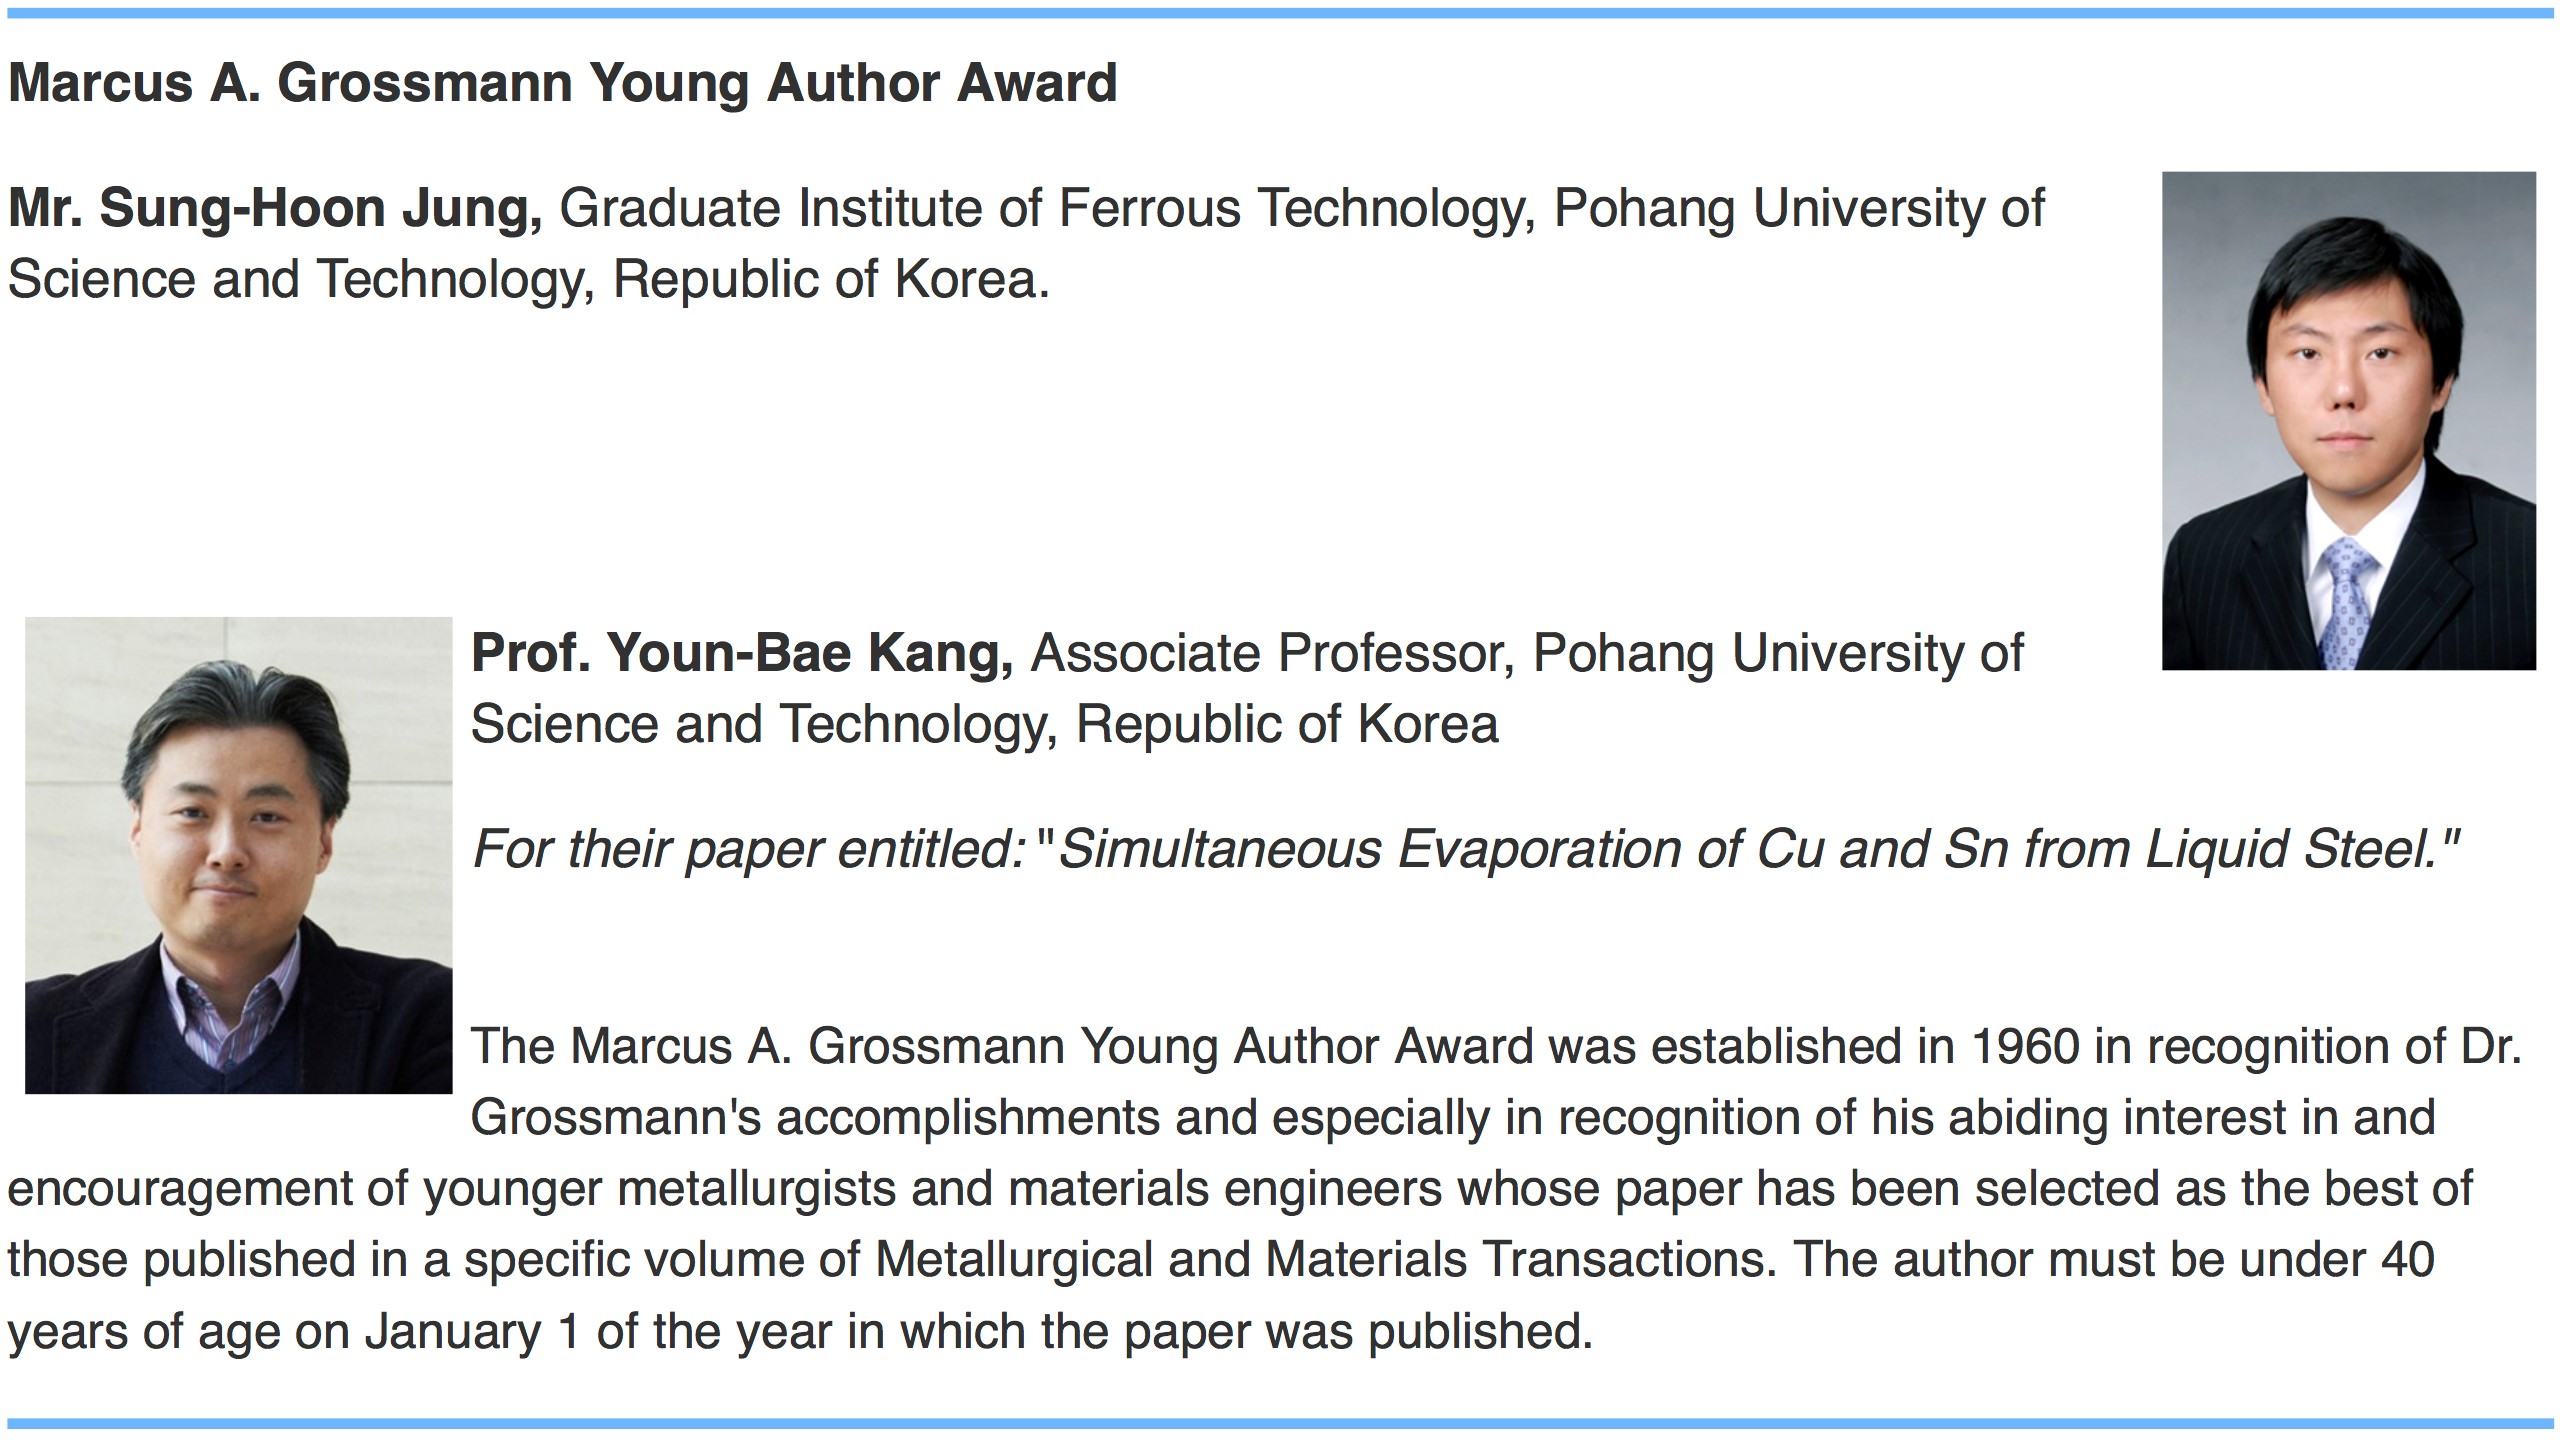Screen dimensions: 2560x1440
Task: Open the portrait photo of gray-haired man
Action: [238, 855]
